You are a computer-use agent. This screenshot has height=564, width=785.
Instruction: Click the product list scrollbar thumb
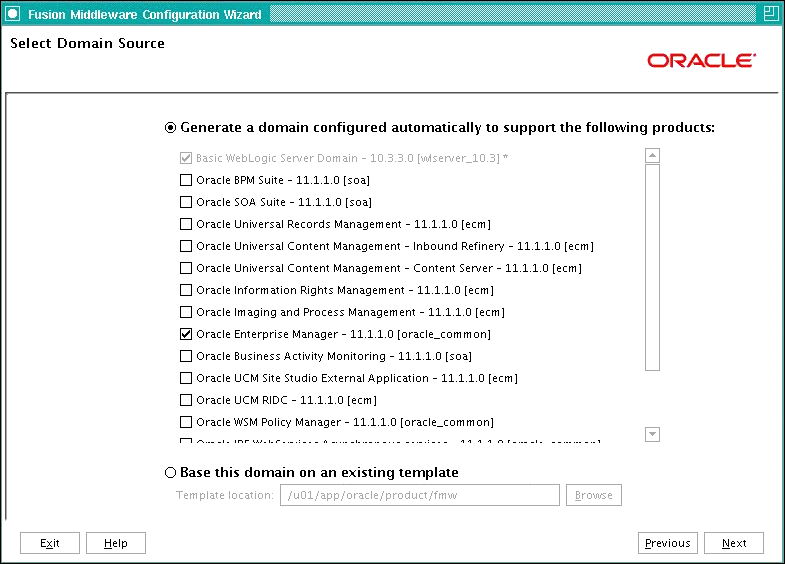click(x=652, y=267)
